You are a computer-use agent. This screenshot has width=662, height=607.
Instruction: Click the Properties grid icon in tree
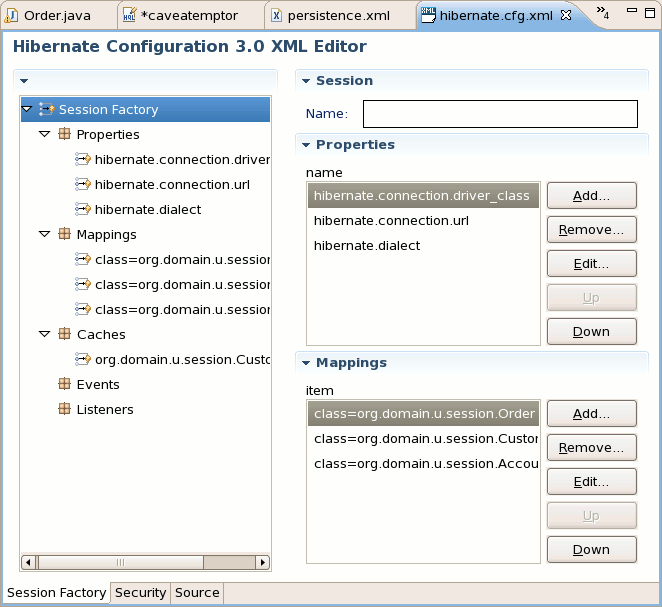64,134
